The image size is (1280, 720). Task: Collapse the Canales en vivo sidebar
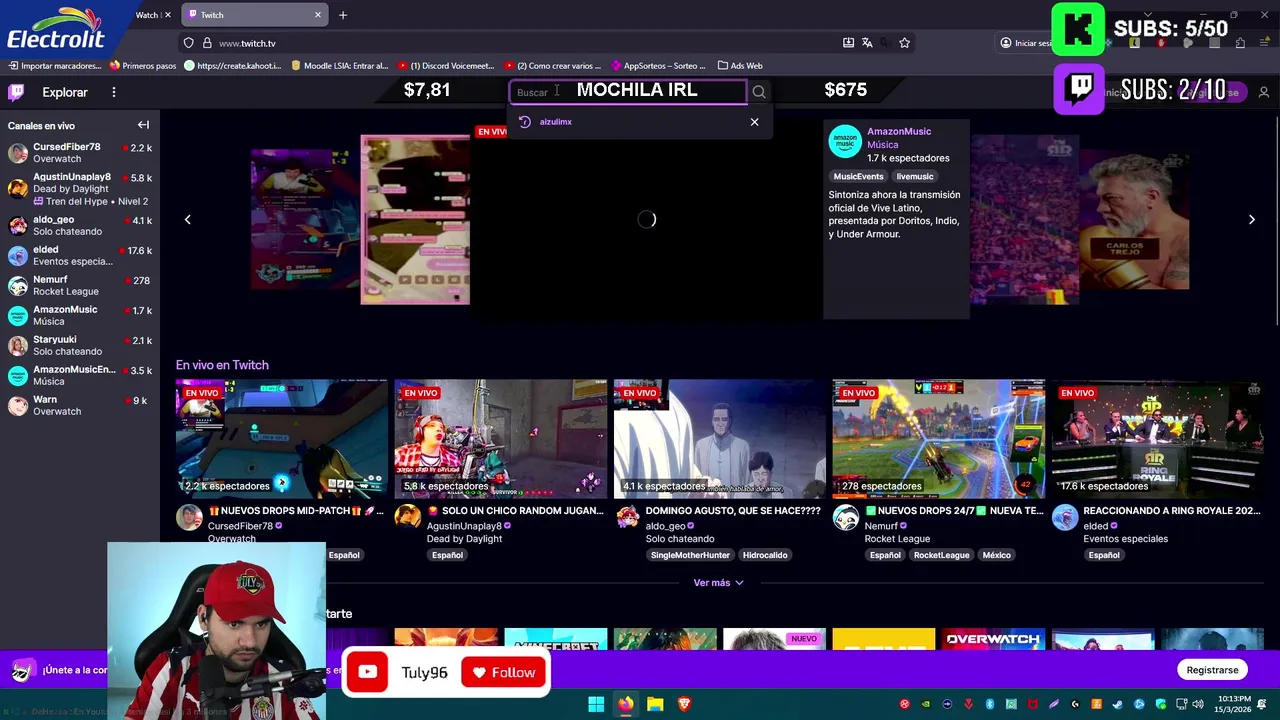pyautogui.click(x=143, y=125)
